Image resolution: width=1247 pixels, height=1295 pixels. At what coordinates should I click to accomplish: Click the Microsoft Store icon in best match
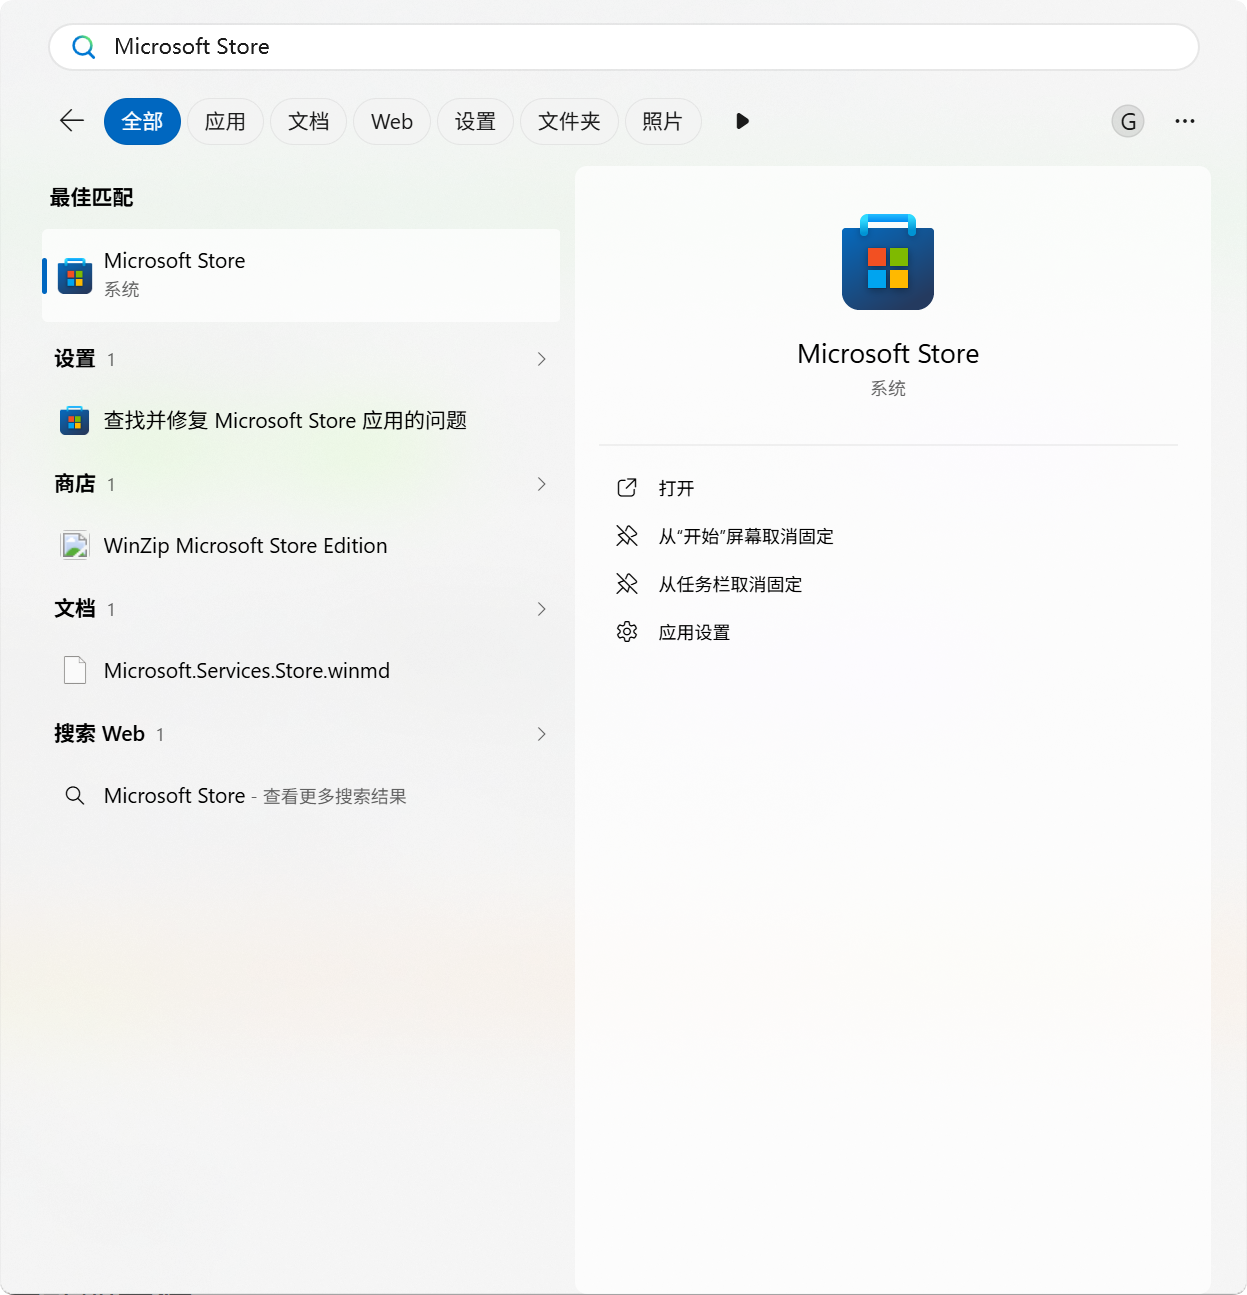pos(75,276)
